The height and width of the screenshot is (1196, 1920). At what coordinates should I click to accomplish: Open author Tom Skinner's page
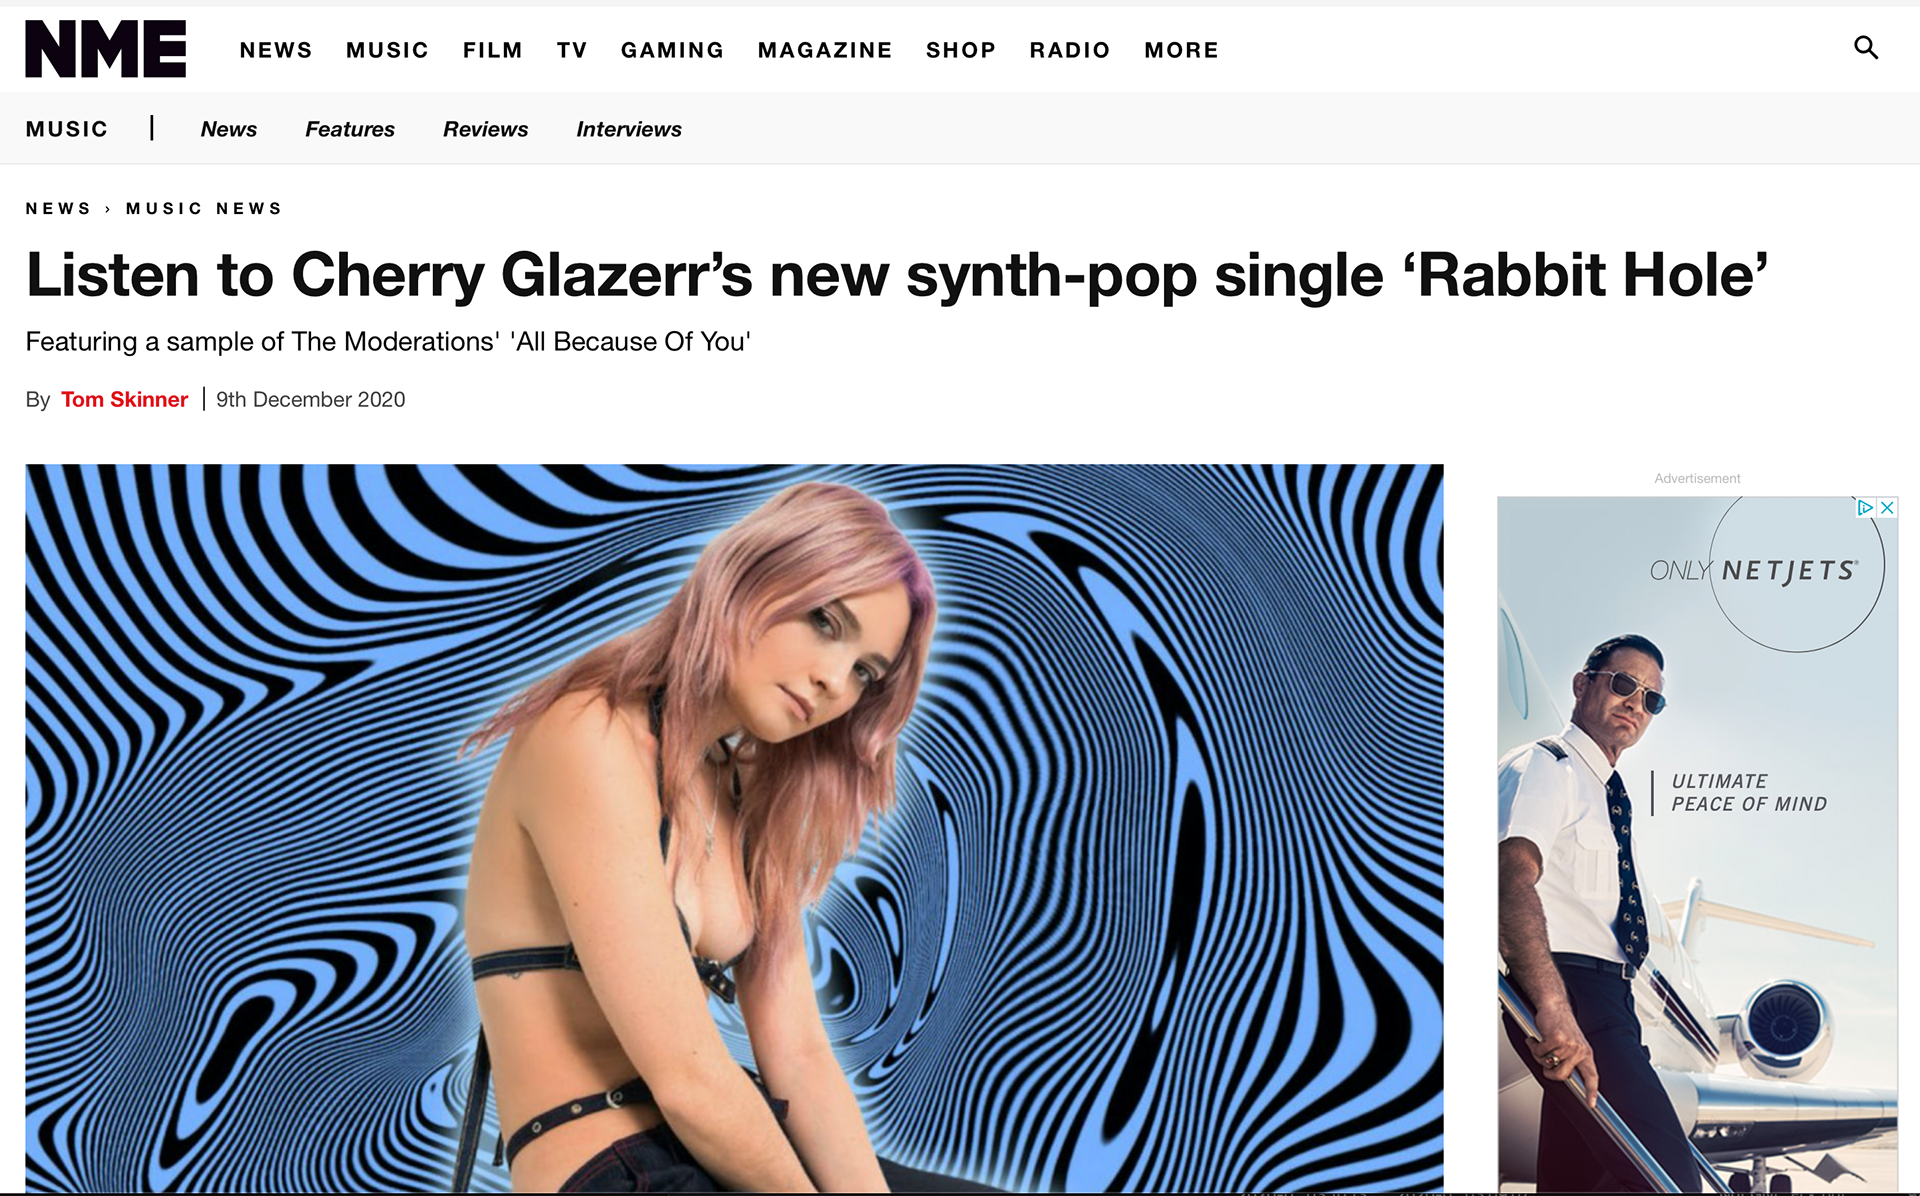click(x=125, y=399)
